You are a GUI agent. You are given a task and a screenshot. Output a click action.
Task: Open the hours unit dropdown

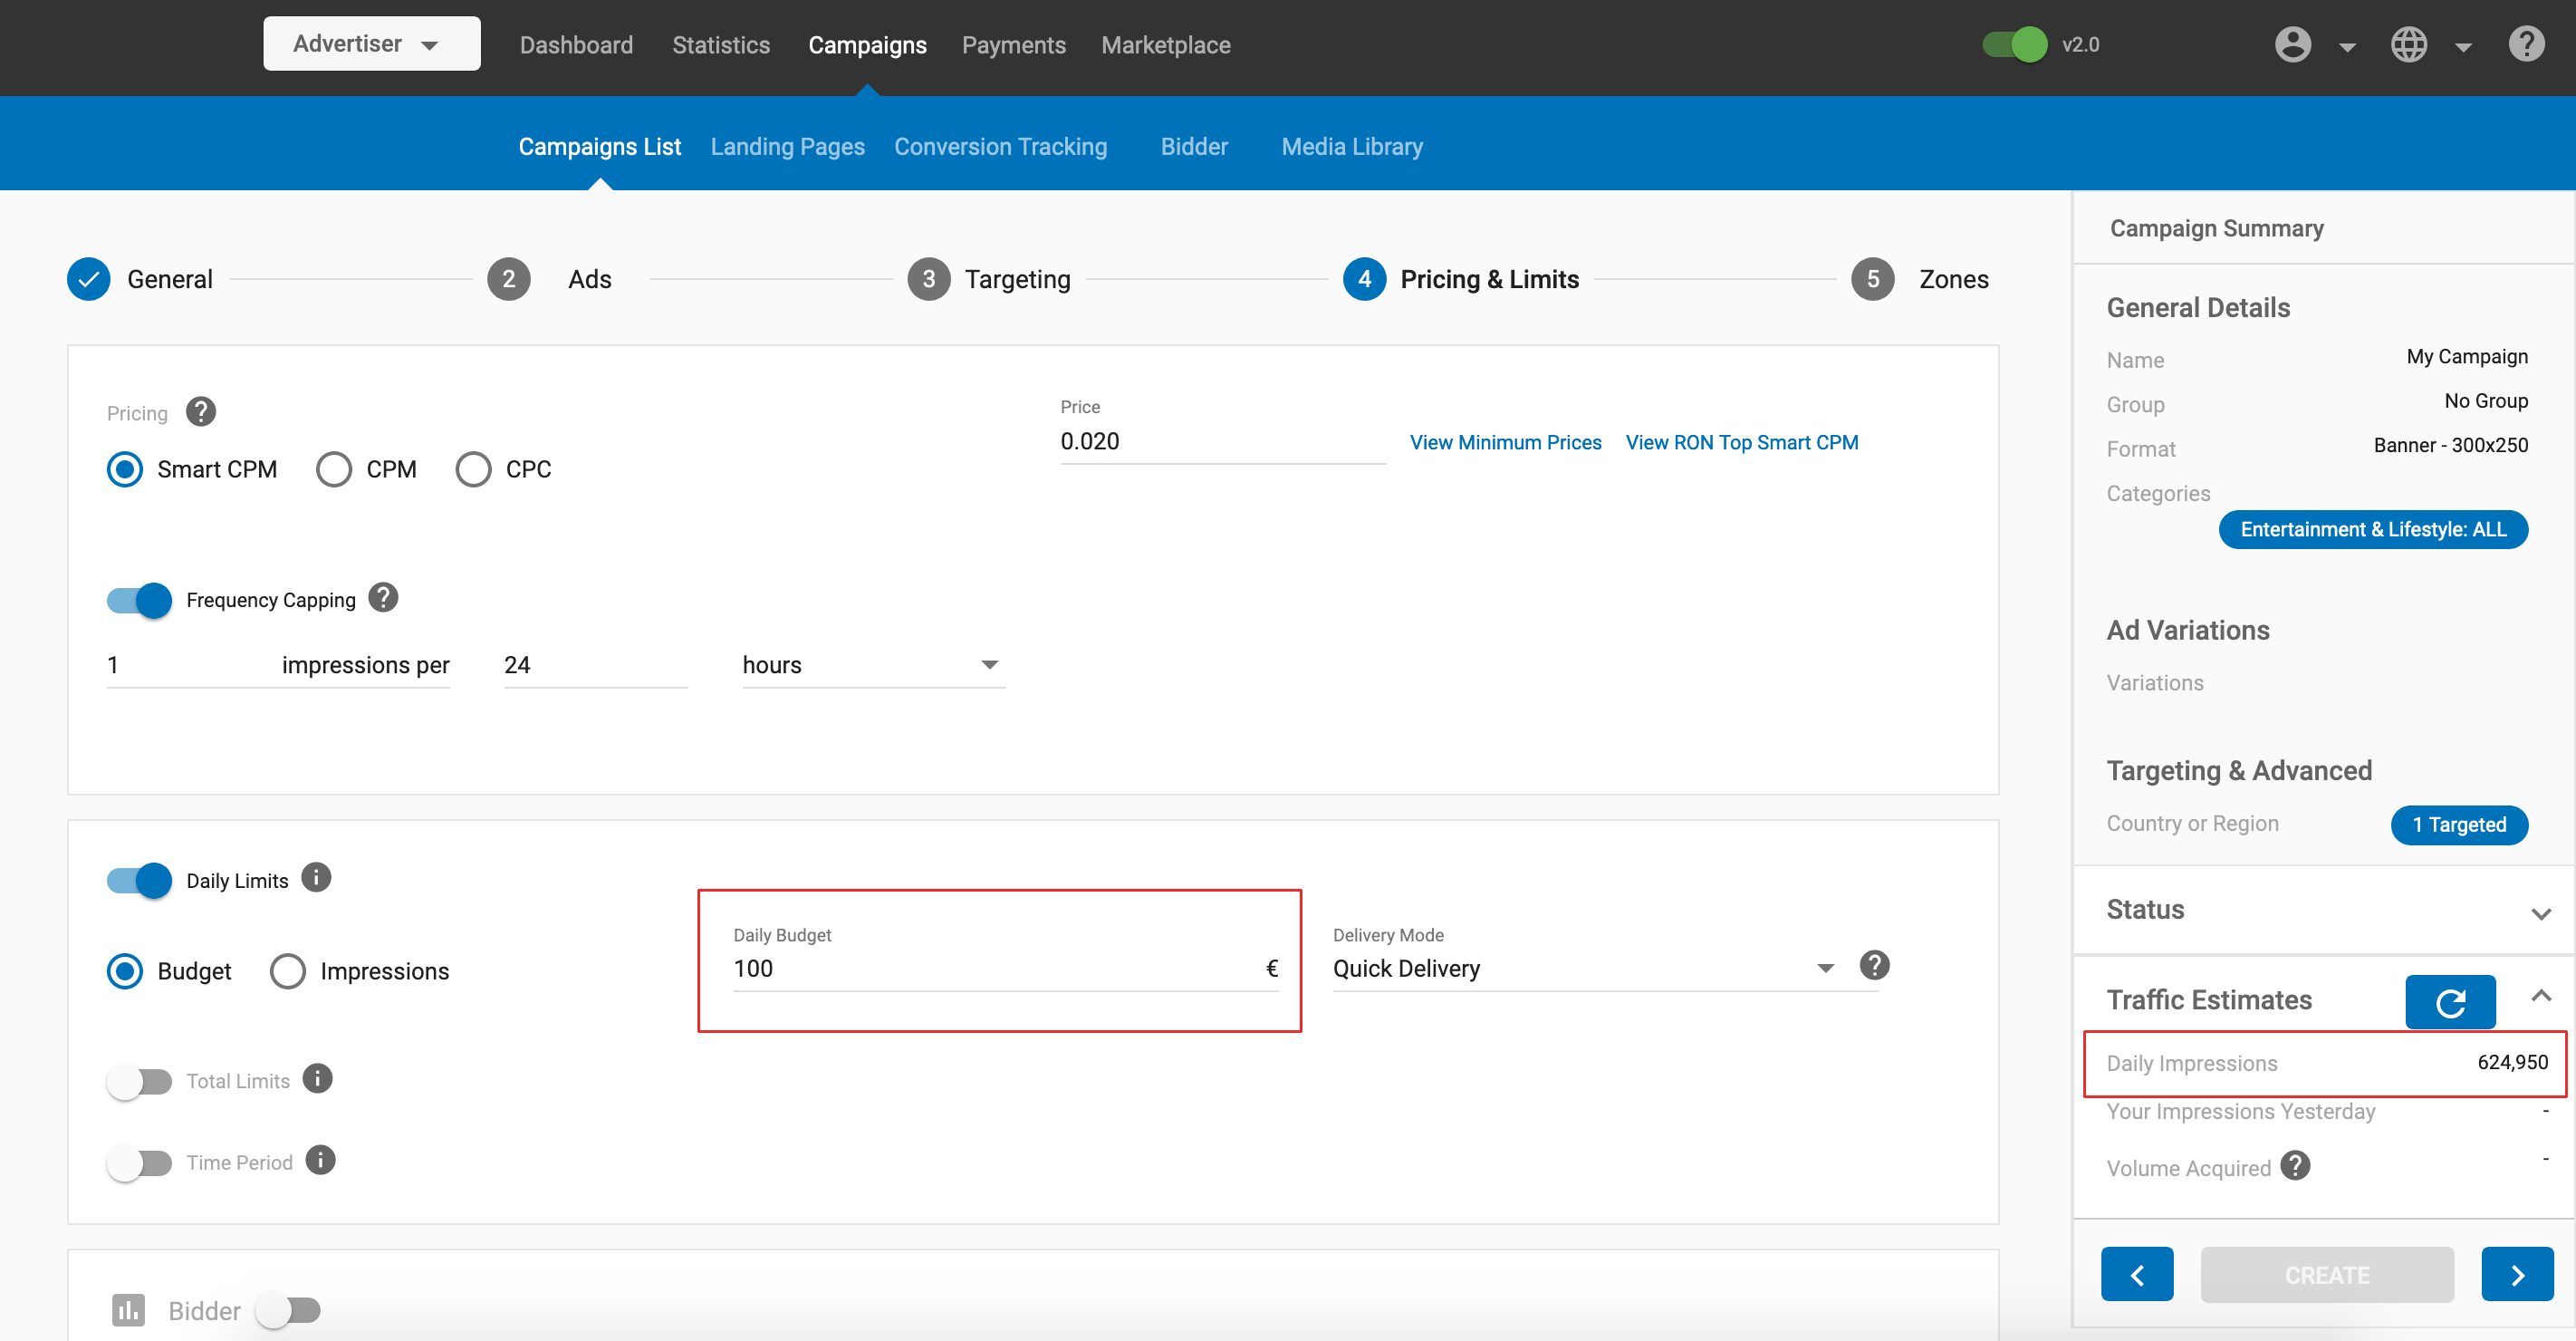coord(872,665)
